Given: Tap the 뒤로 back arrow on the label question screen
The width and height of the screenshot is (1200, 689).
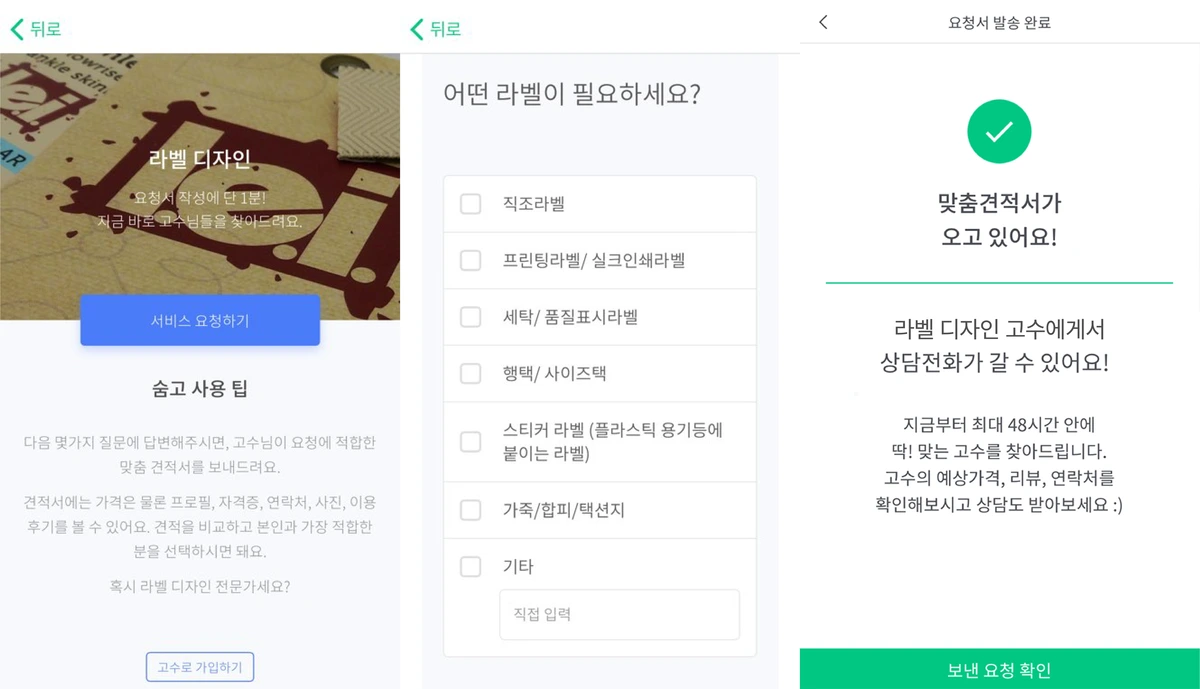Looking at the screenshot, I should (x=417, y=29).
